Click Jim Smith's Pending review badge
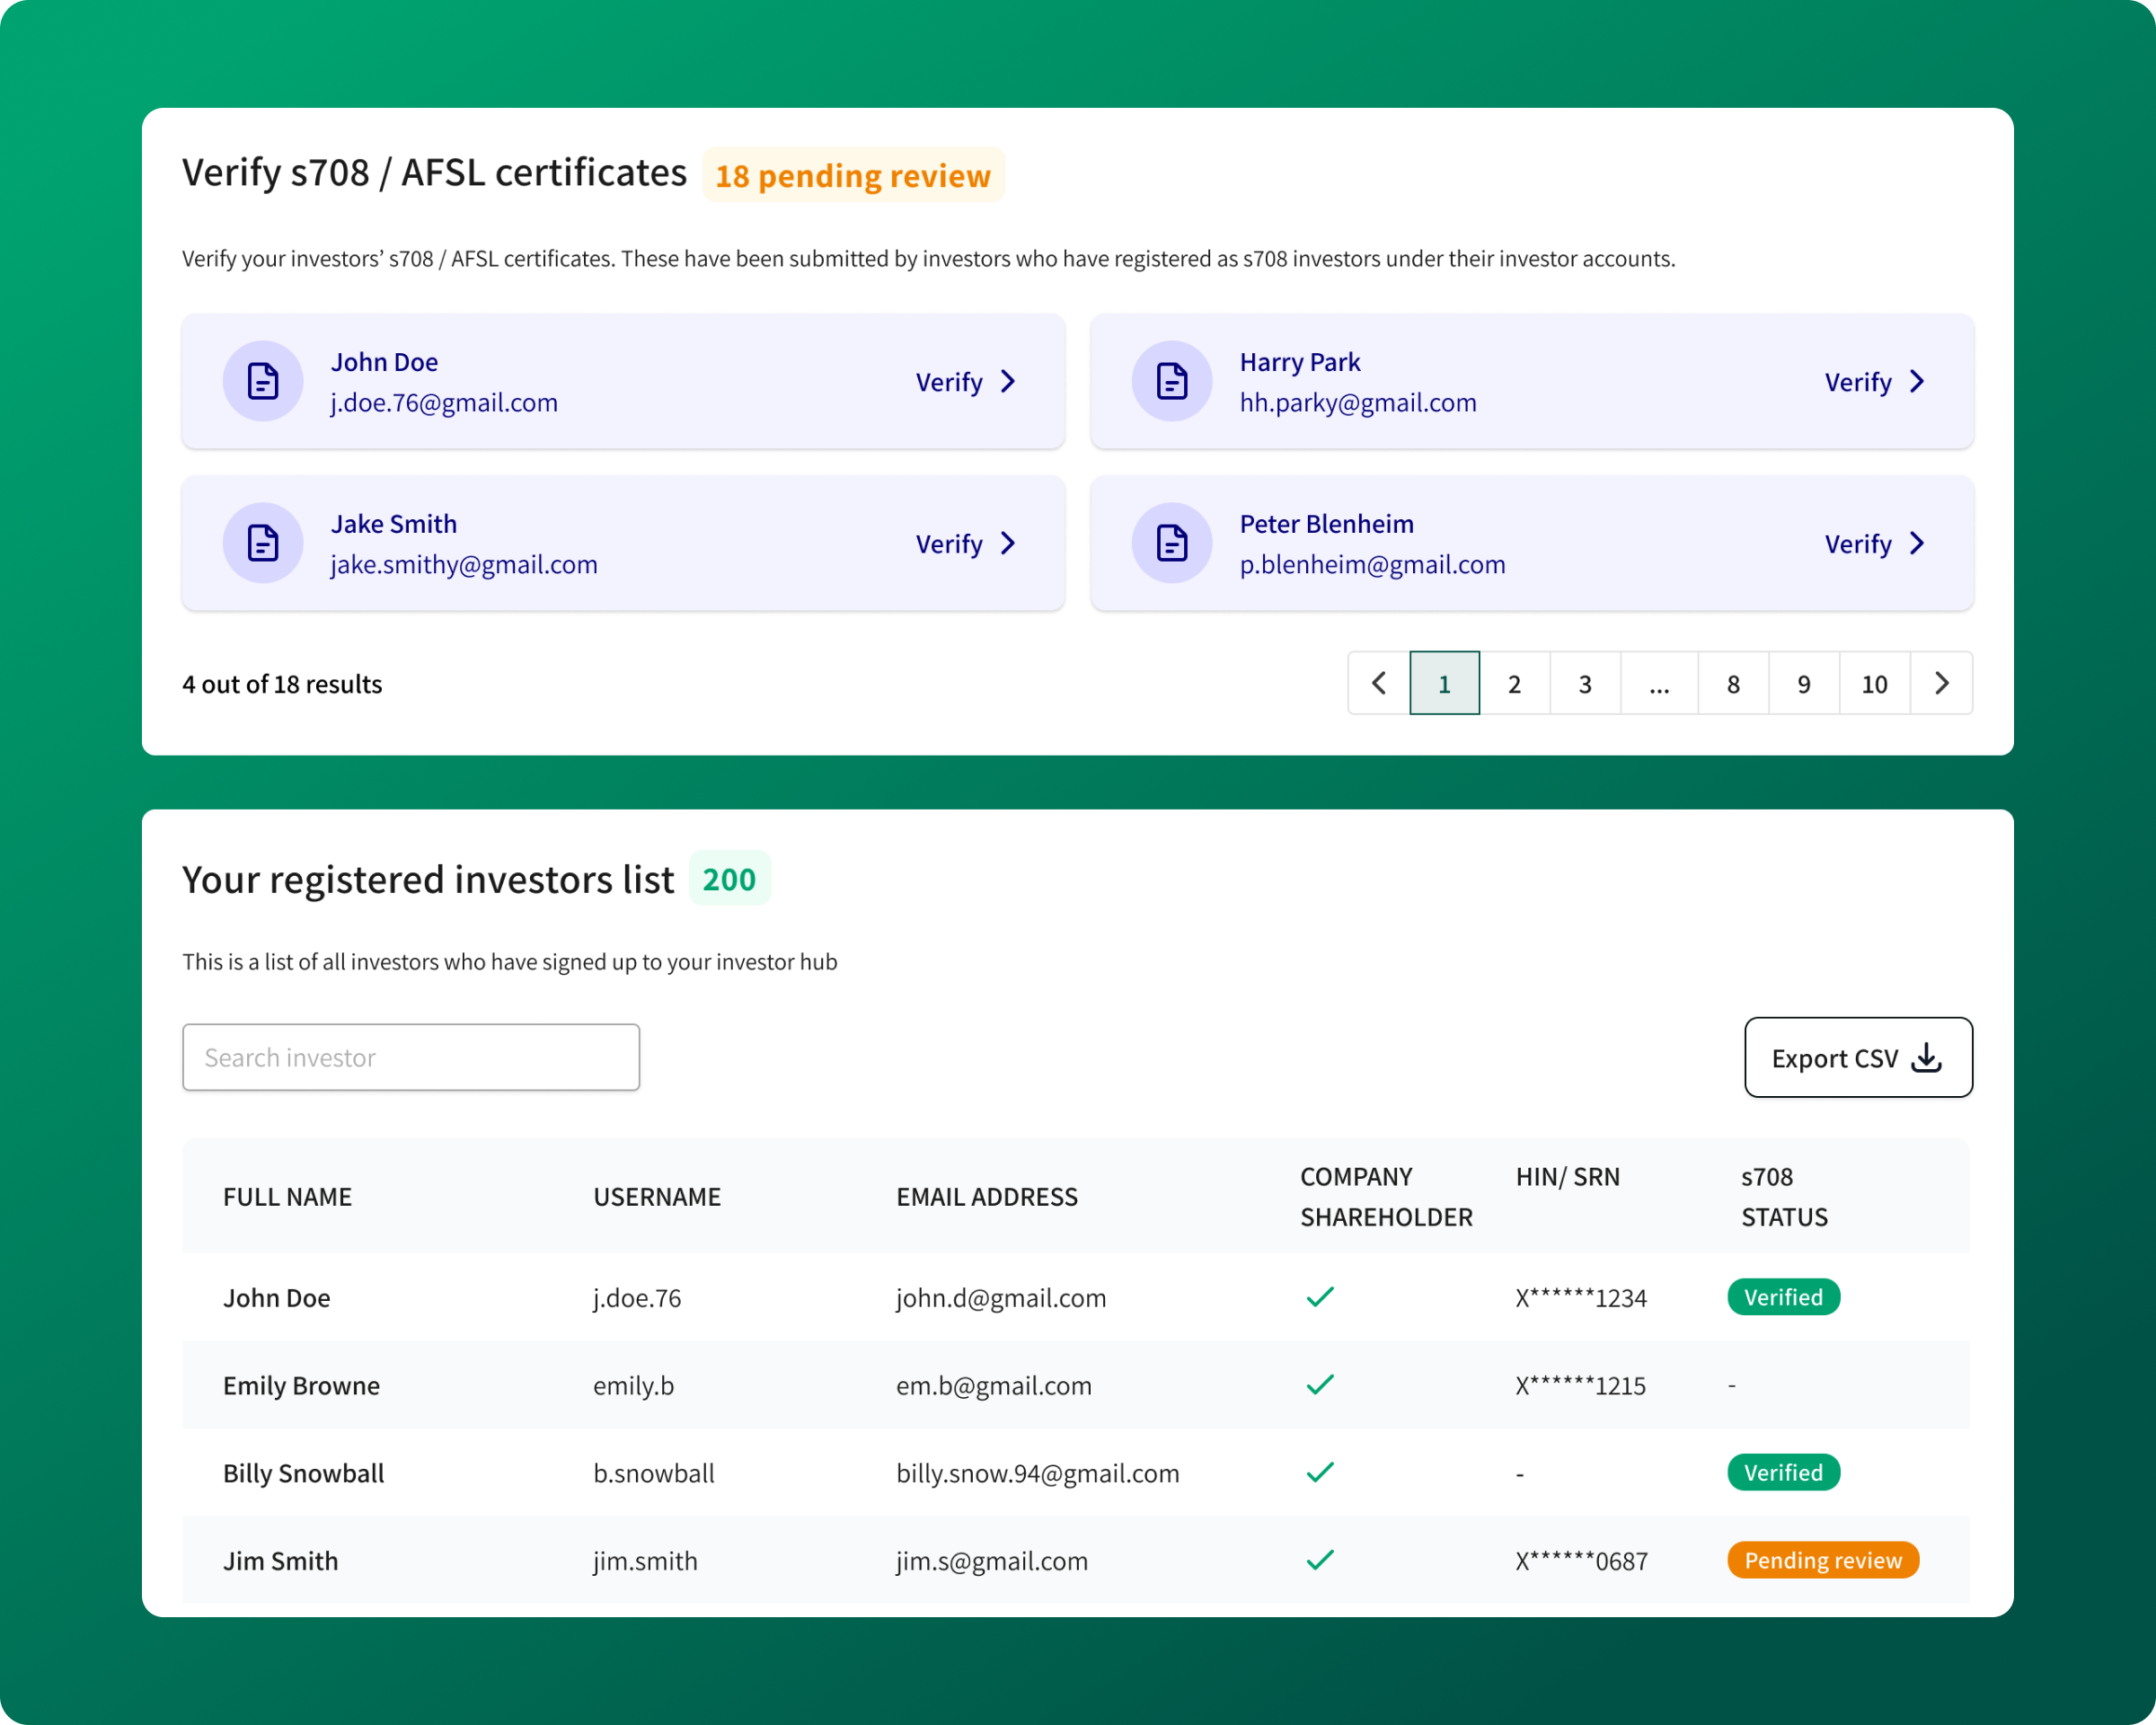The width and height of the screenshot is (2156, 1725). (1822, 1560)
